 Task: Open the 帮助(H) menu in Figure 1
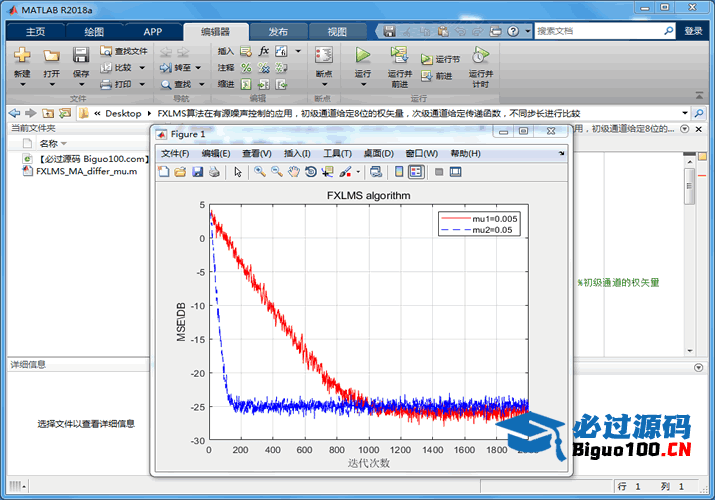(466, 154)
